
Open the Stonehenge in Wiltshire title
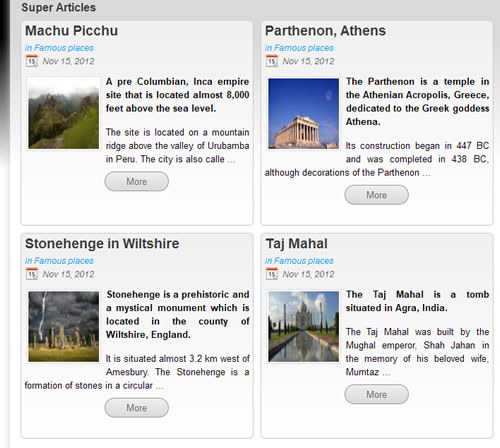pos(102,244)
